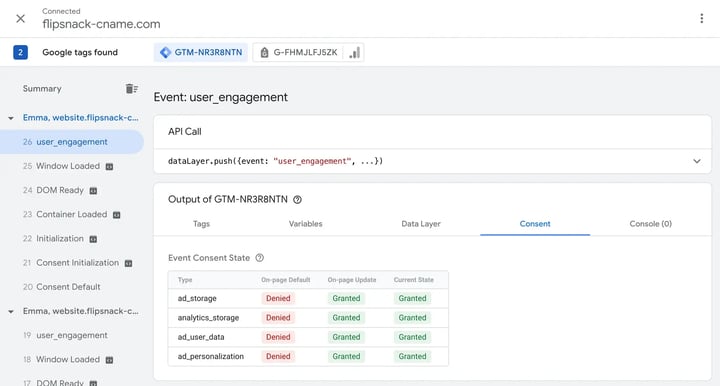Expand the API Call dataLayer.push details
Viewport: 720px width, 386px height.
[697, 161]
